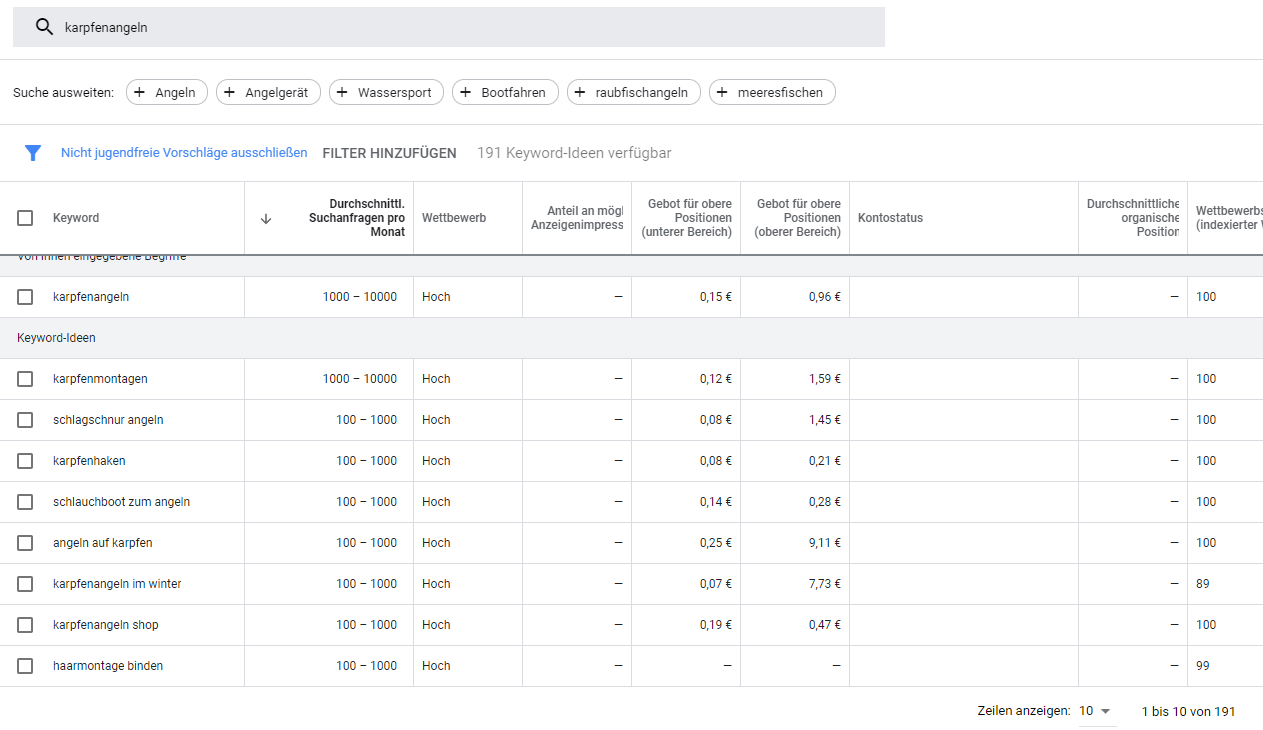Toggle the select-all checkbox in table header
Screen dimensions: 1263x730
[x=25, y=217]
